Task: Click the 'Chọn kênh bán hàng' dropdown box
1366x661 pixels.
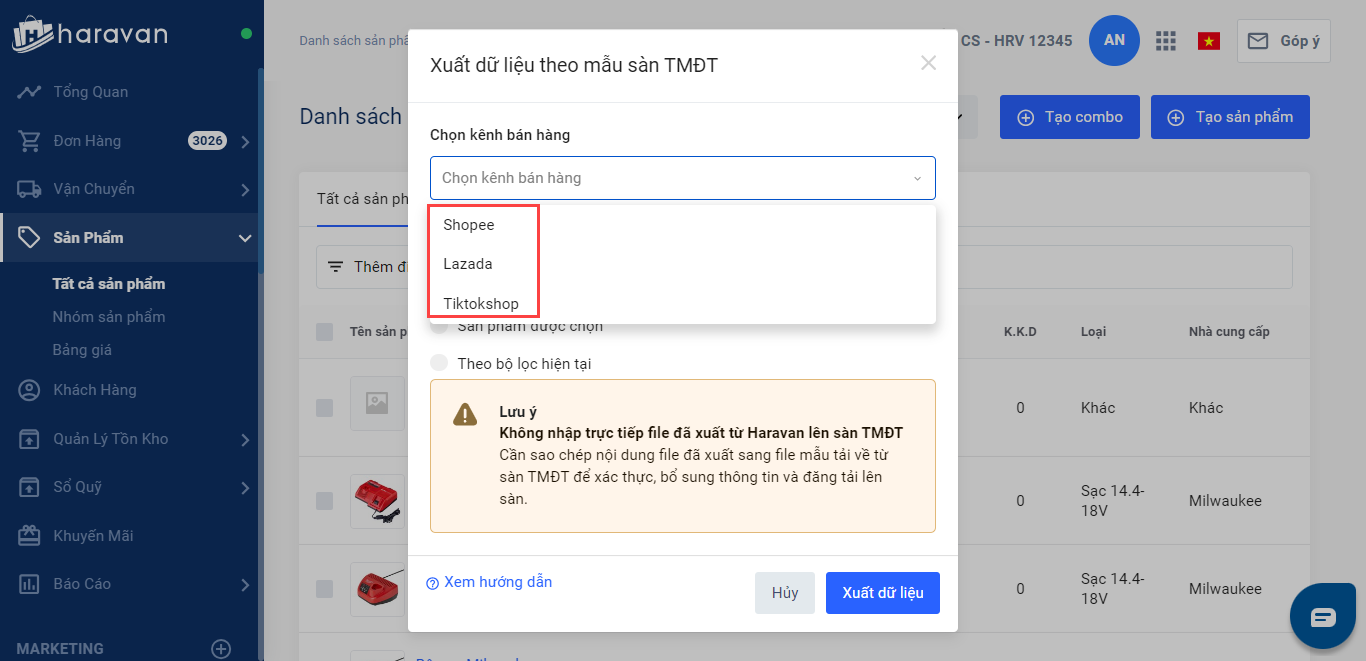Action: (x=682, y=178)
